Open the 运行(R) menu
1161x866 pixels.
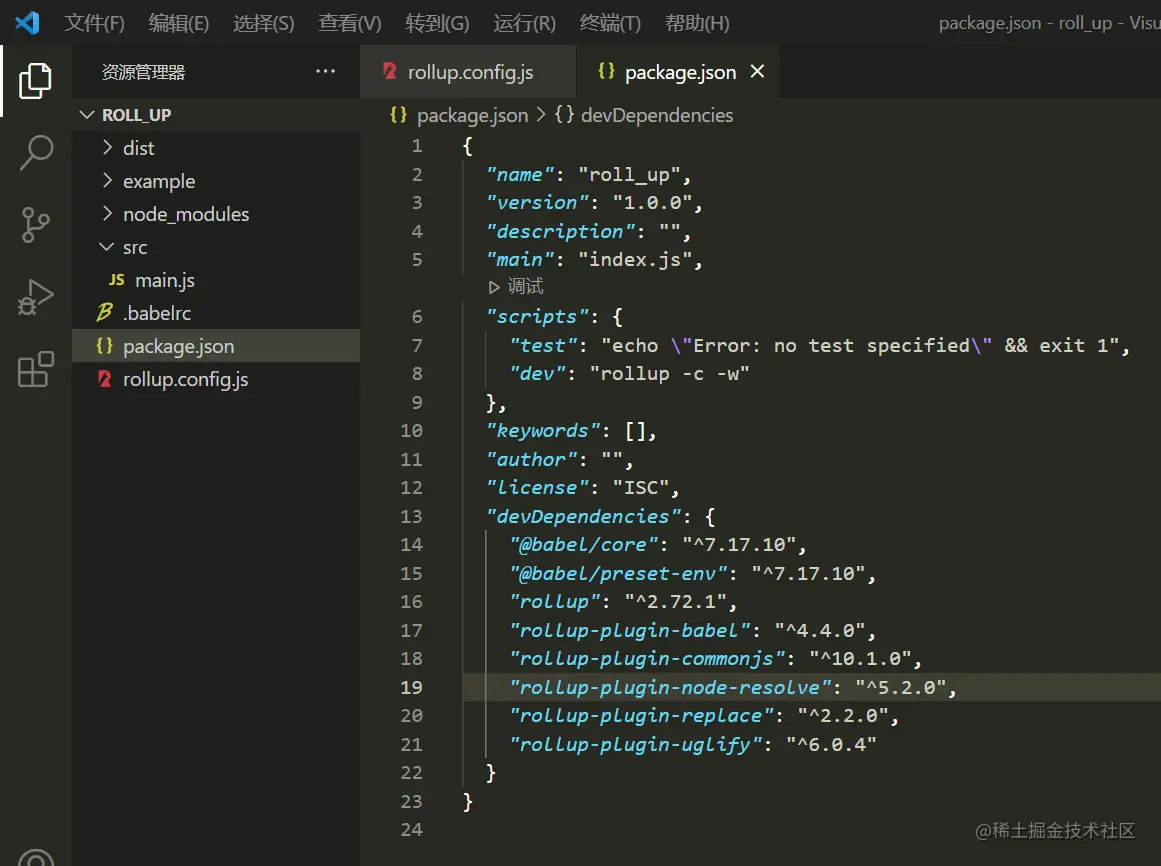click(524, 23)
